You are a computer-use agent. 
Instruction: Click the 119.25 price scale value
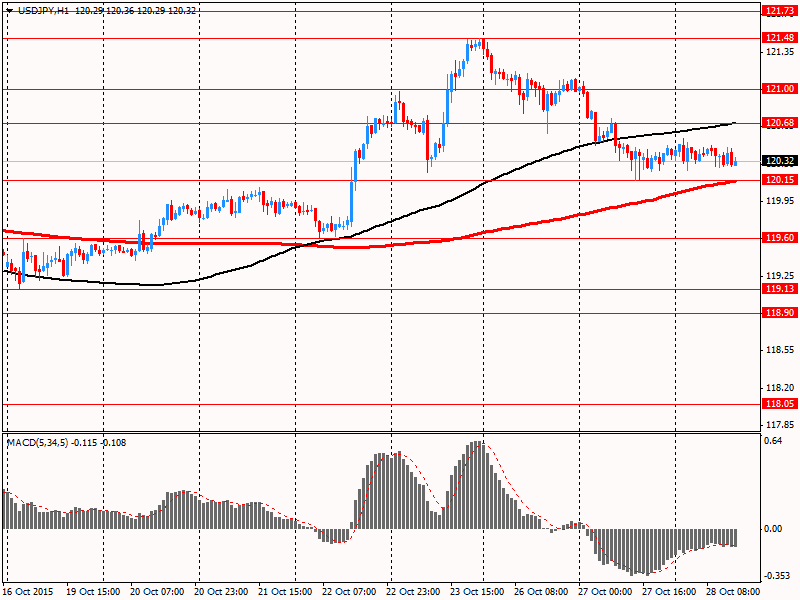(x=780, y=276)
